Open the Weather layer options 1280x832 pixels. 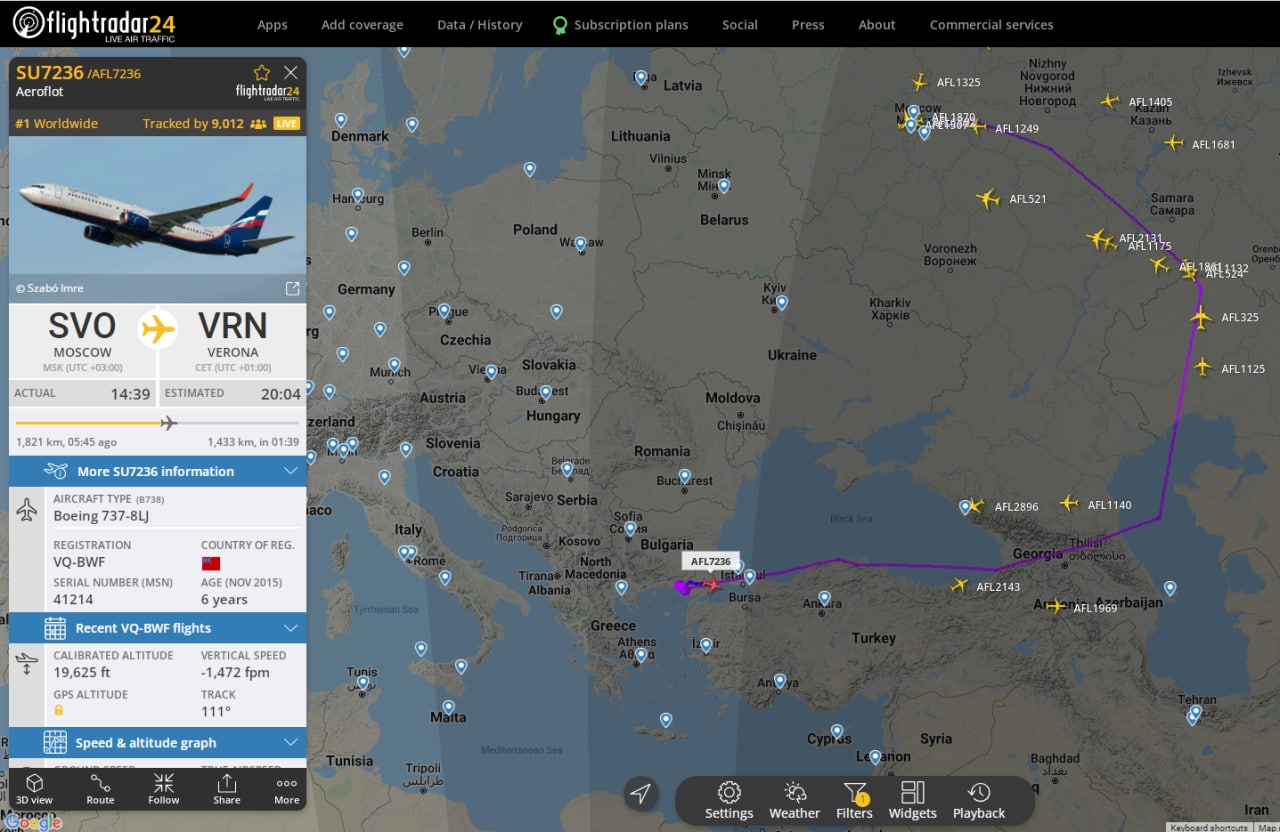tap(795, 800)
